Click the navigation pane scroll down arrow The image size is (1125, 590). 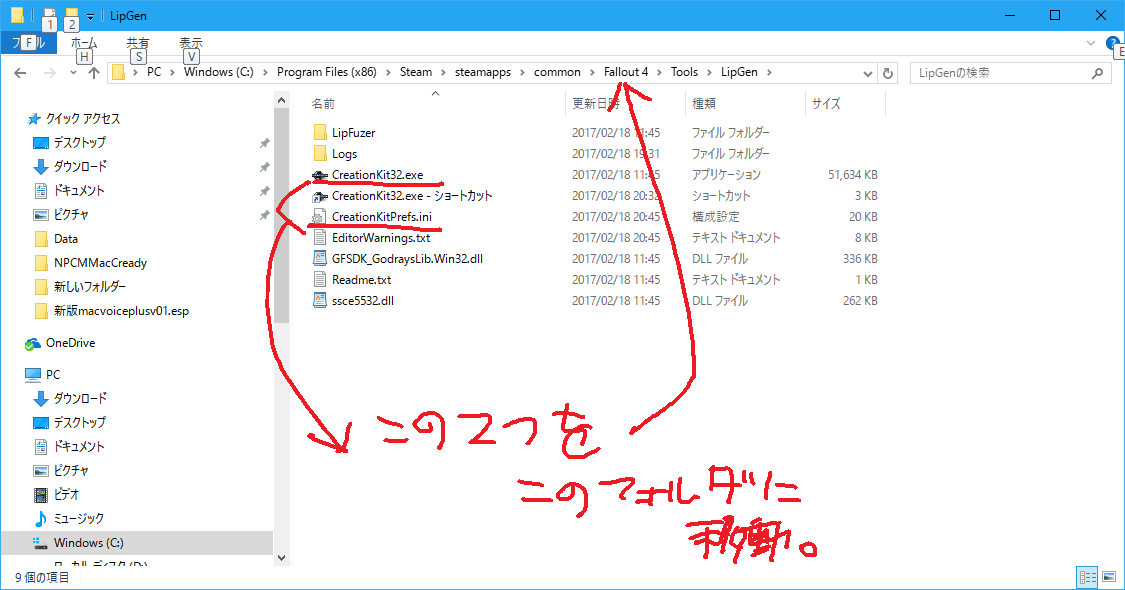(281, 557)
